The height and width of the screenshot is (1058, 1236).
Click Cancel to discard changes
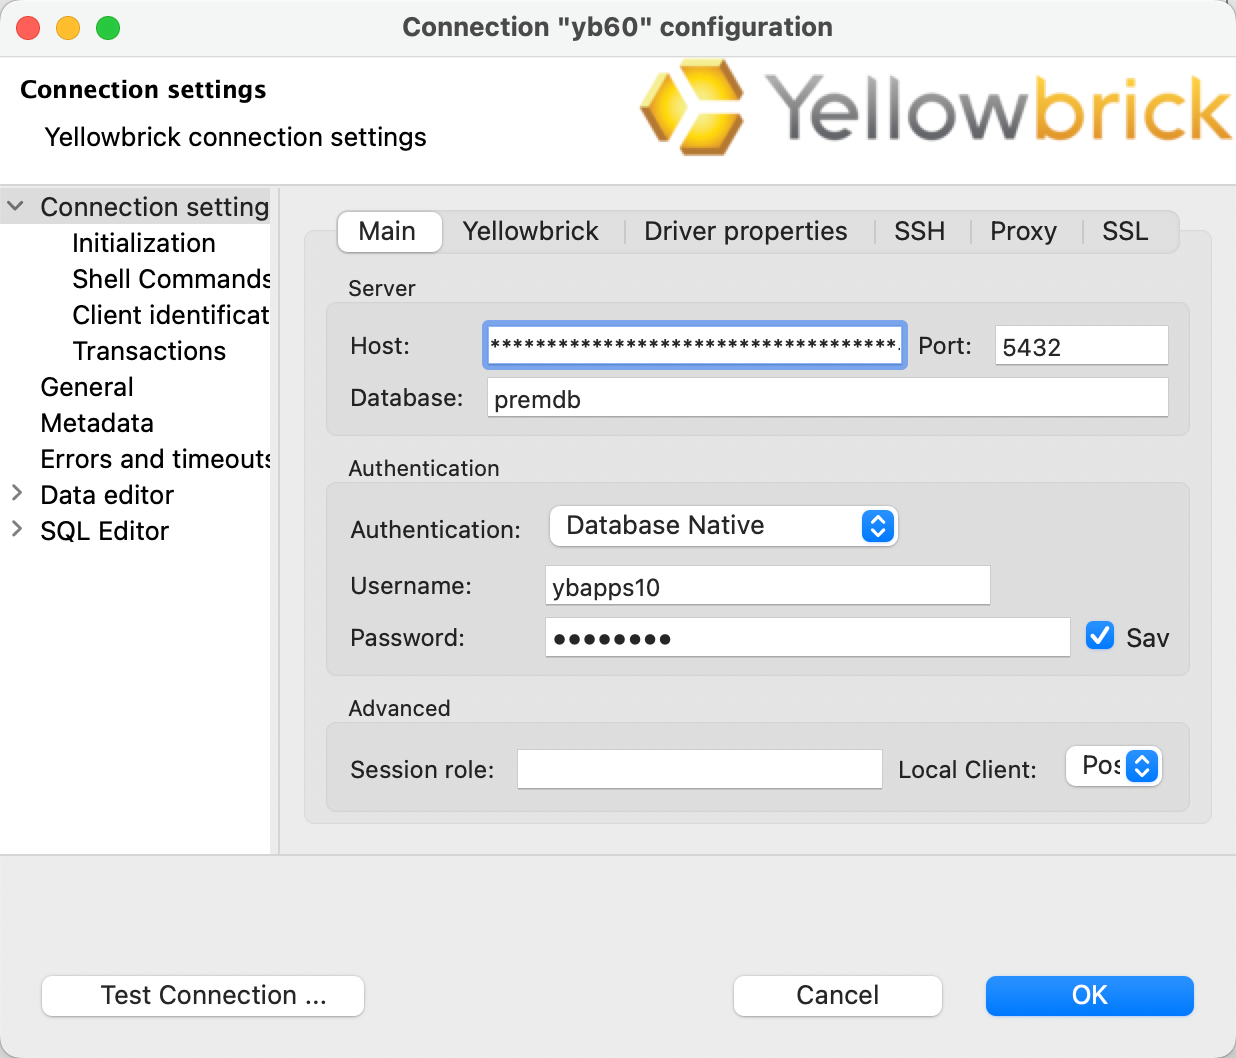click(837, 995)
